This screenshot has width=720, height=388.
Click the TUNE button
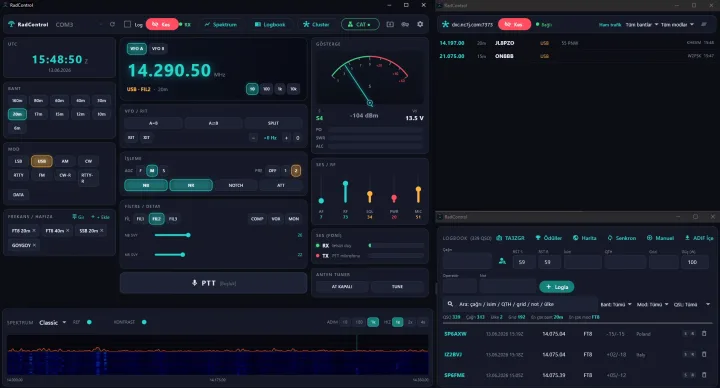tap(397, 287)
